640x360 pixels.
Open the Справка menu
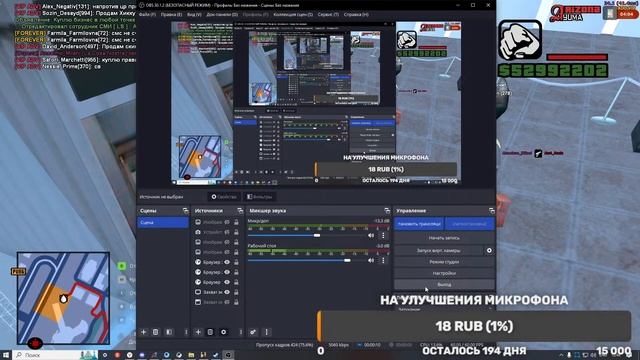pos(356,14)
